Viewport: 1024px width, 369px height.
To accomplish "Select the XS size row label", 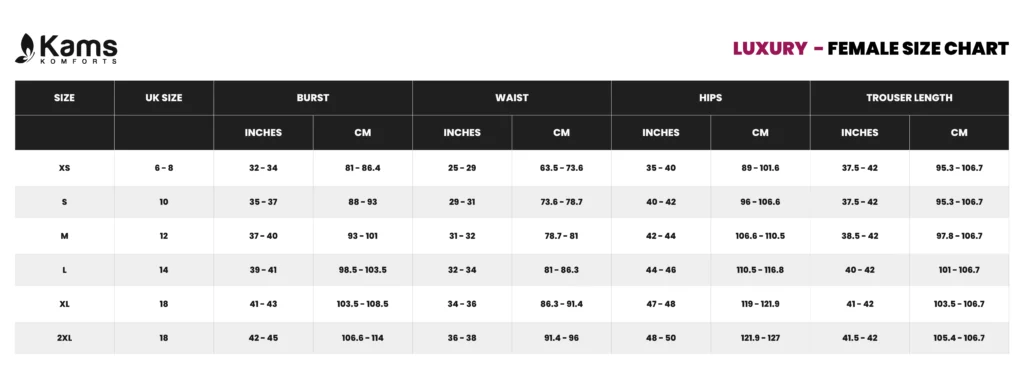I will 65,168.
